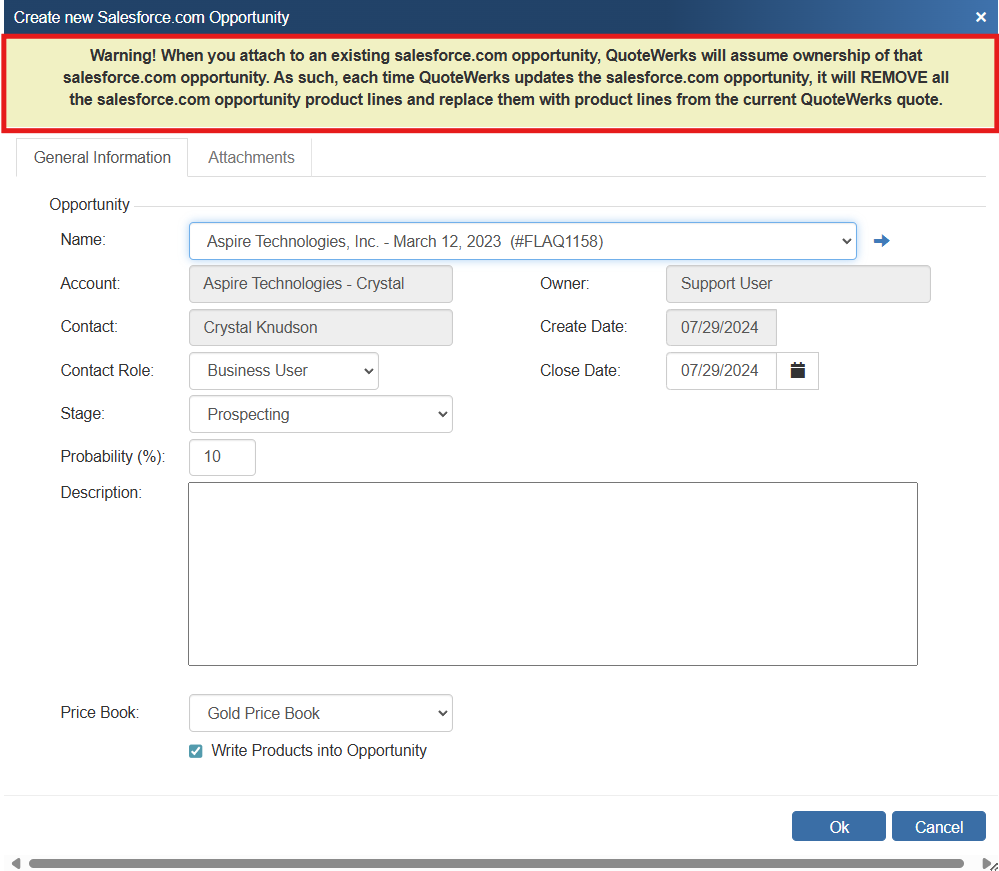
Task: Click the Close Date text field
Action: tap(721, 371)
